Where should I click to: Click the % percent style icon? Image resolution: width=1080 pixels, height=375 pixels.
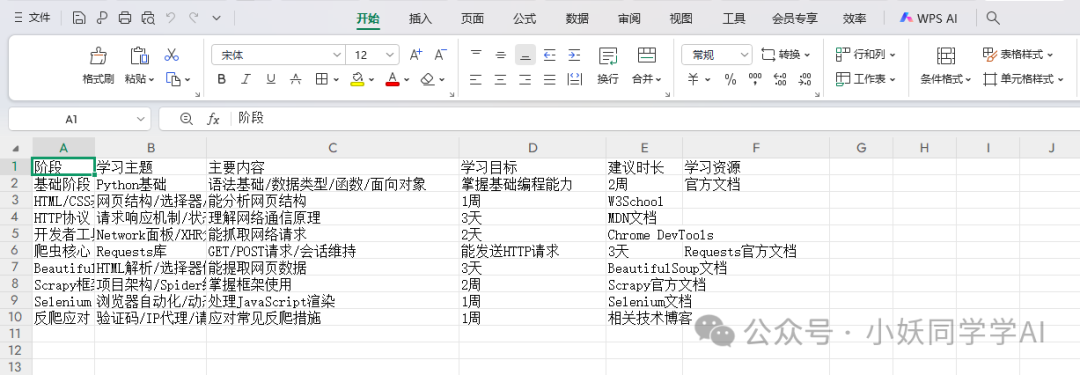730,79
